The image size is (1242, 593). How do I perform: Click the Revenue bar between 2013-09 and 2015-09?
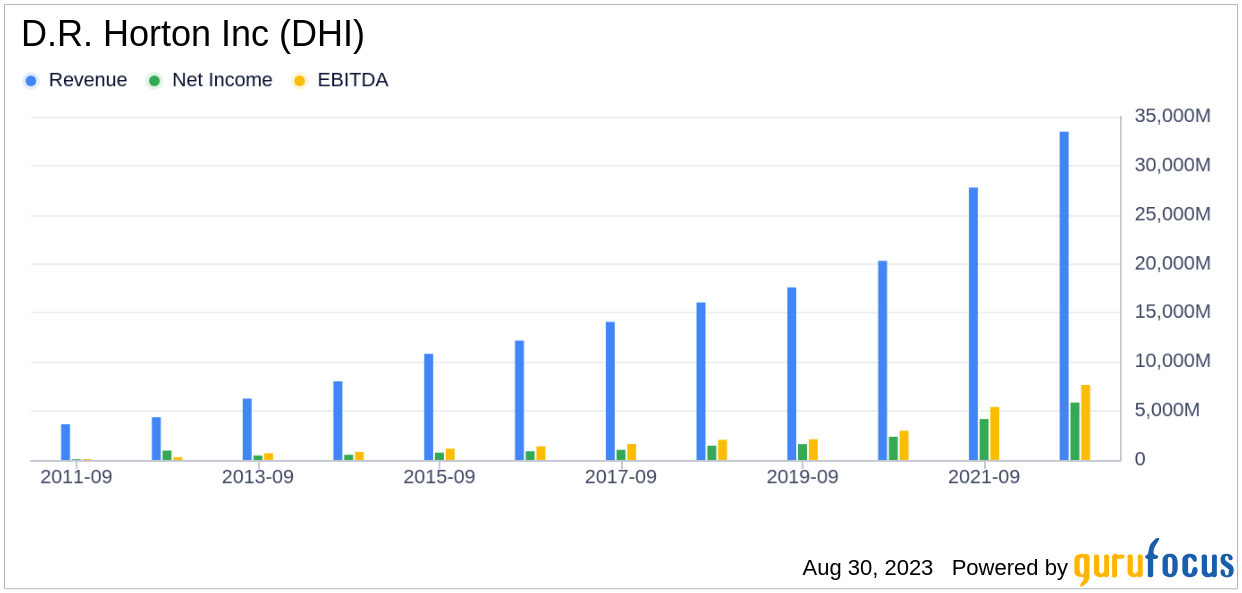click(338, 421)
